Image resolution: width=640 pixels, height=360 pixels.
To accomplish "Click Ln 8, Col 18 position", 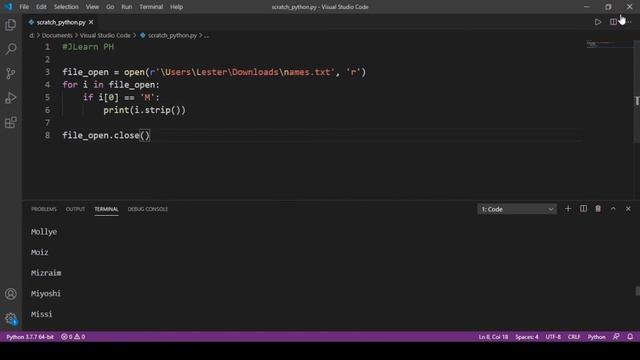I will pyautogui.click(x=493, y=337).
